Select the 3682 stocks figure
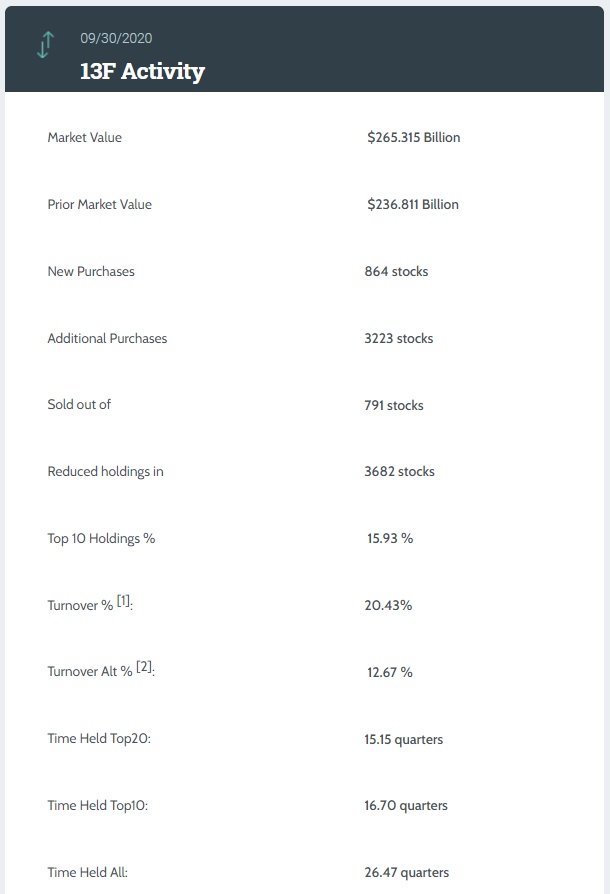Screen dimensions: 610x894 tap(399, 471)
